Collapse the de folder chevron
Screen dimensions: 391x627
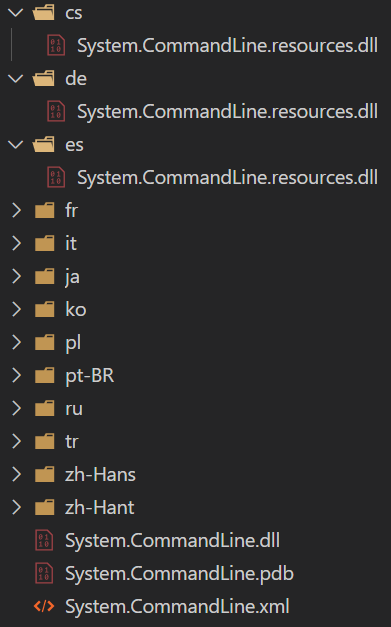point(16,79)
